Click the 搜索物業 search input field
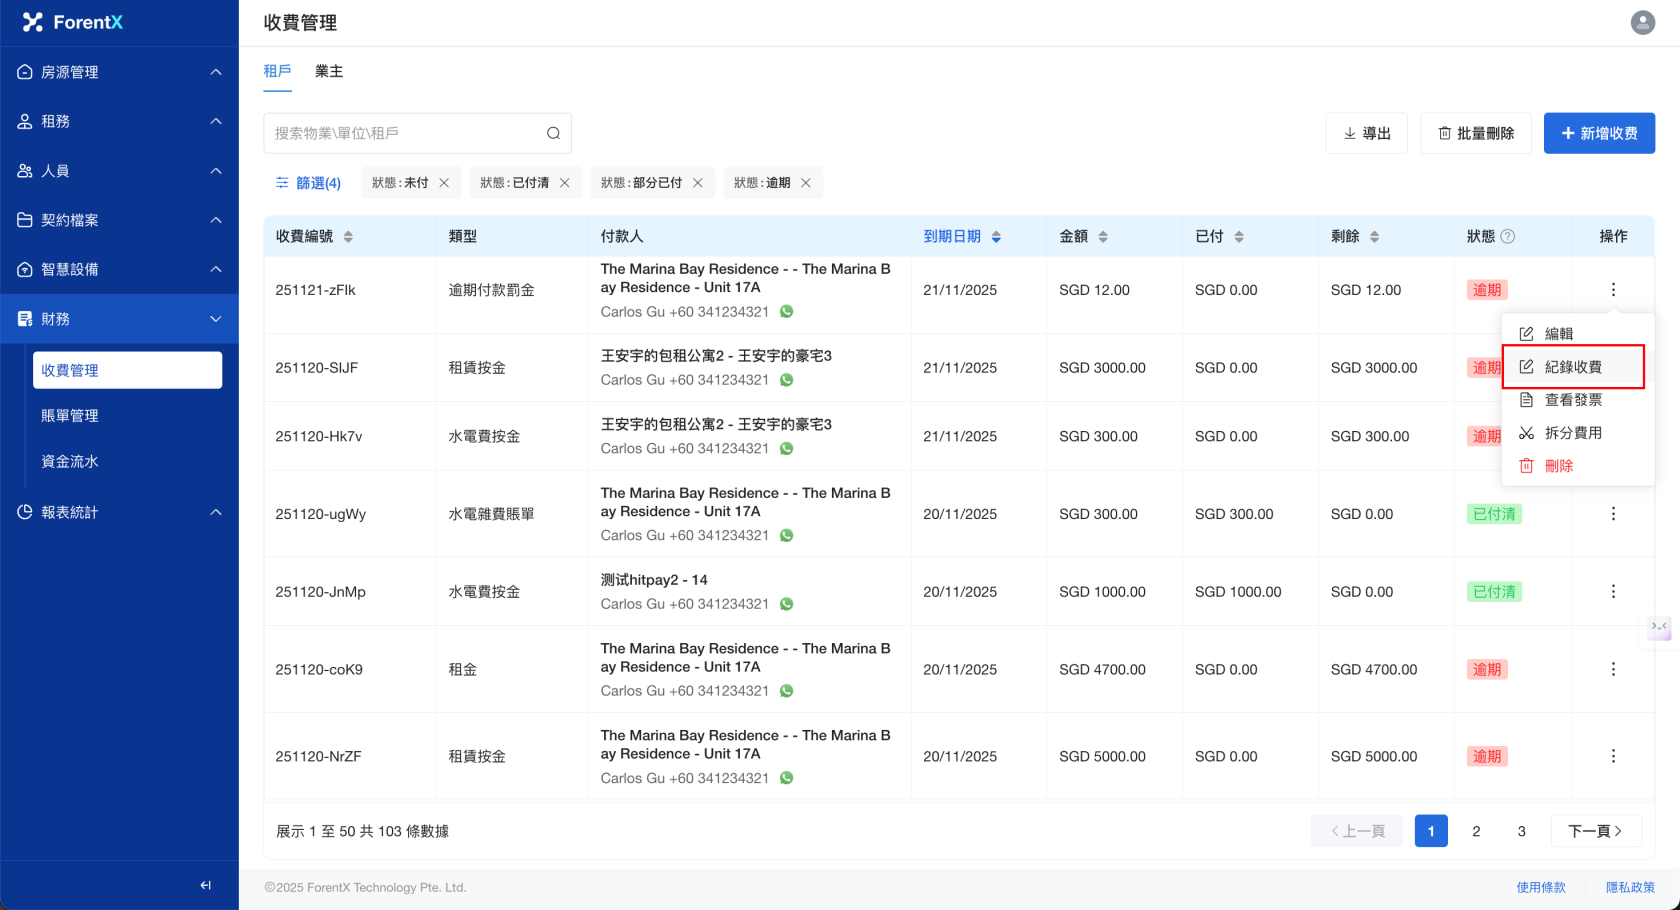1680x910 pixels. 403,133
